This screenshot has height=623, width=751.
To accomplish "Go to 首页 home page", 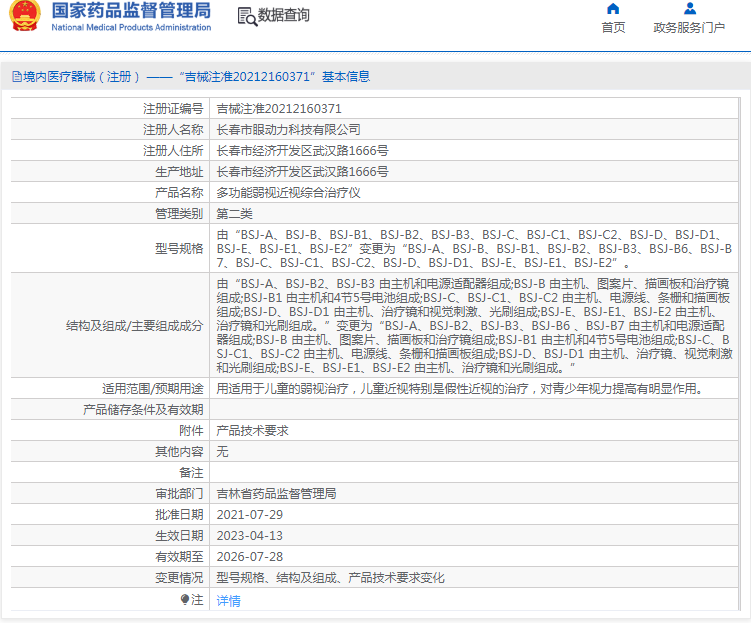I will click(613, 28).
